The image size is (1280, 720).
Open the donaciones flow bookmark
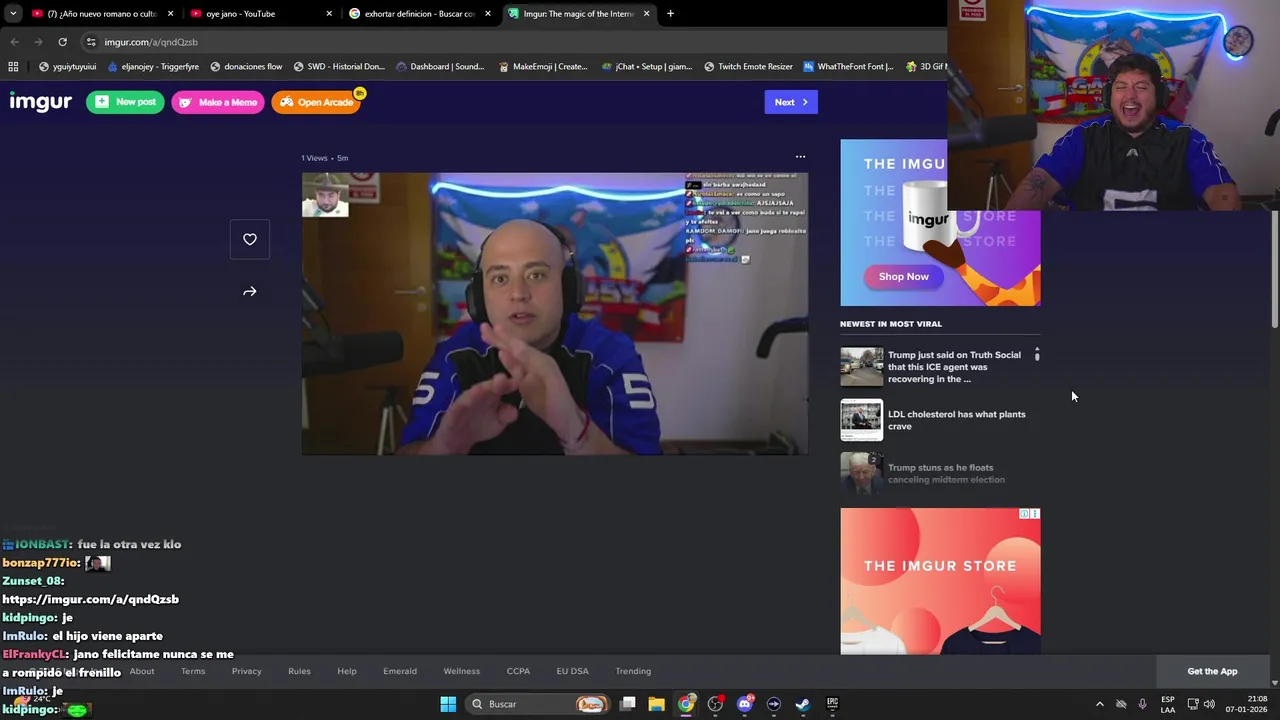point(245,67)
